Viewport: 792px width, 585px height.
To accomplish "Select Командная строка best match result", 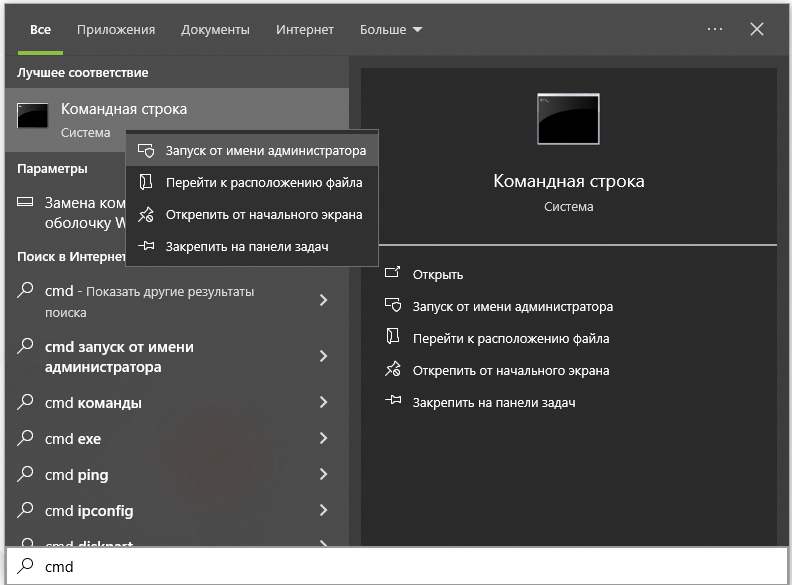I will tap(177, 120).
